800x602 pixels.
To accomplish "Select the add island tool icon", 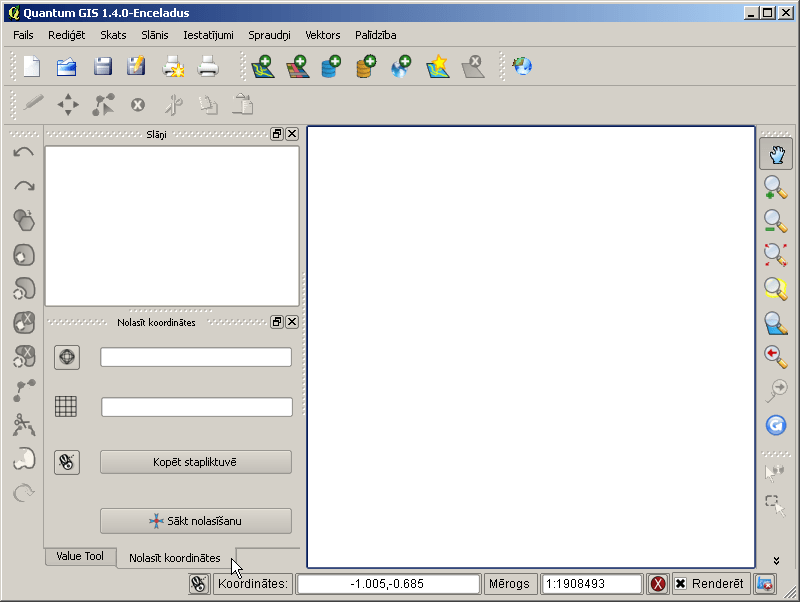I will pyautogui.click(x=23, y=289).
